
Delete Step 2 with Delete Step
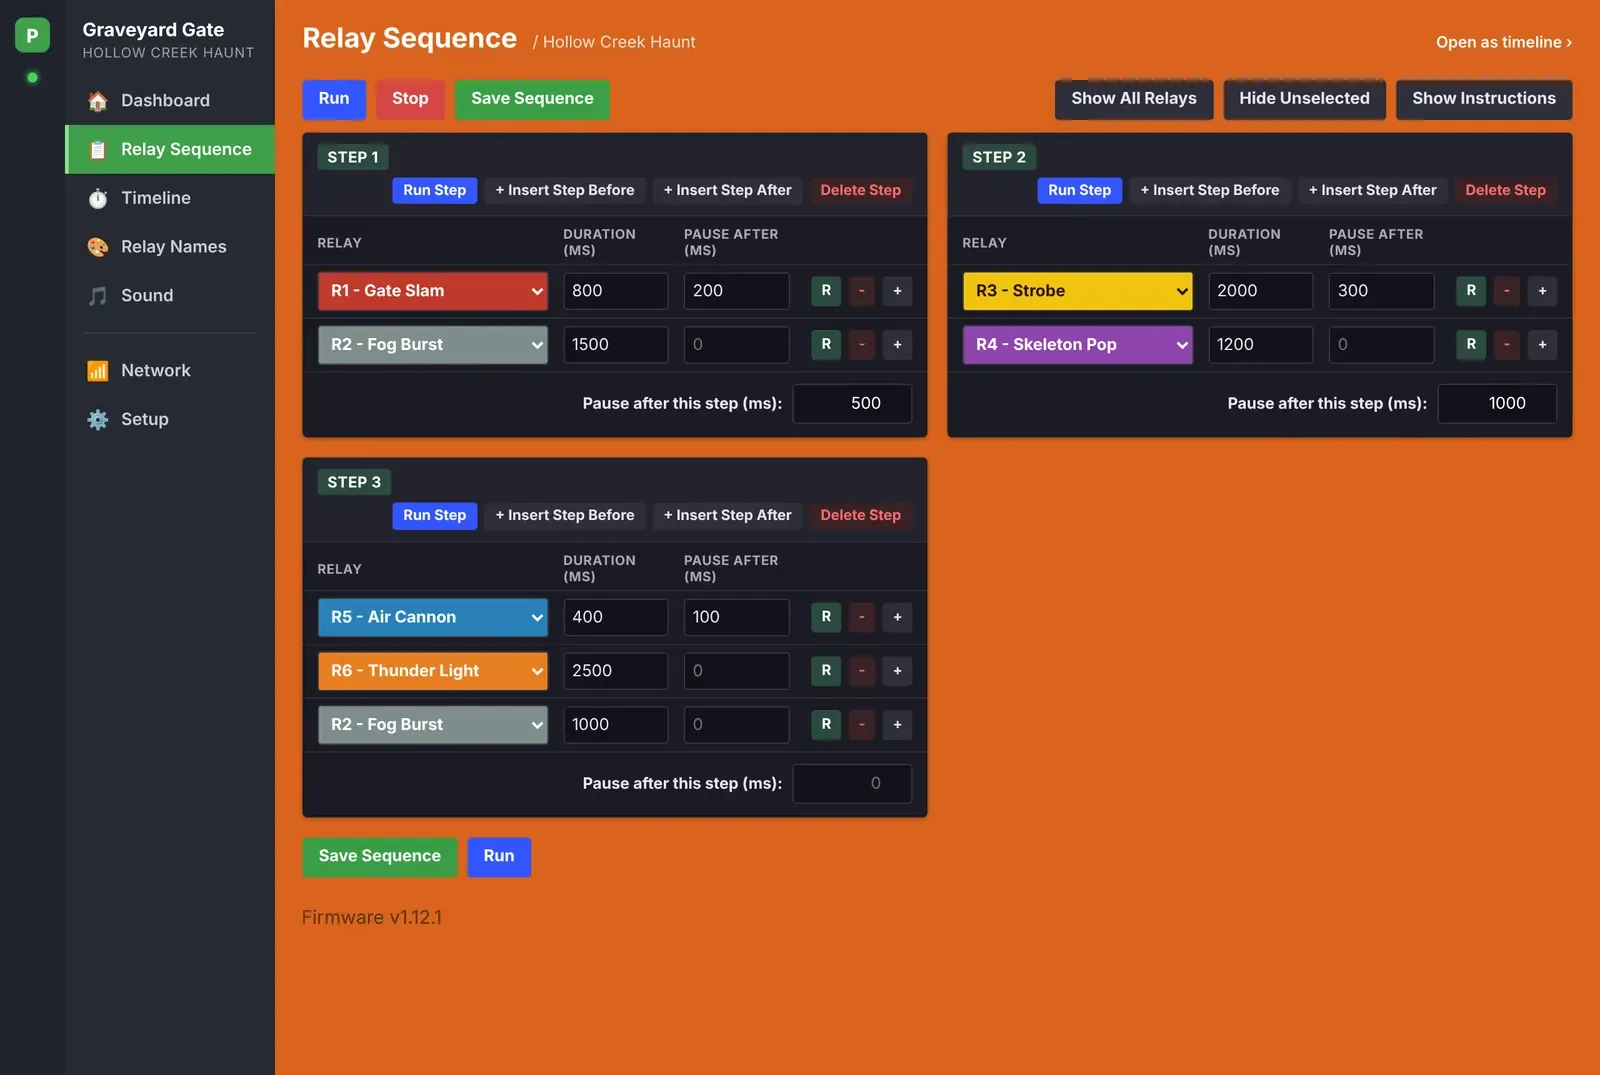pos(1505,190)
